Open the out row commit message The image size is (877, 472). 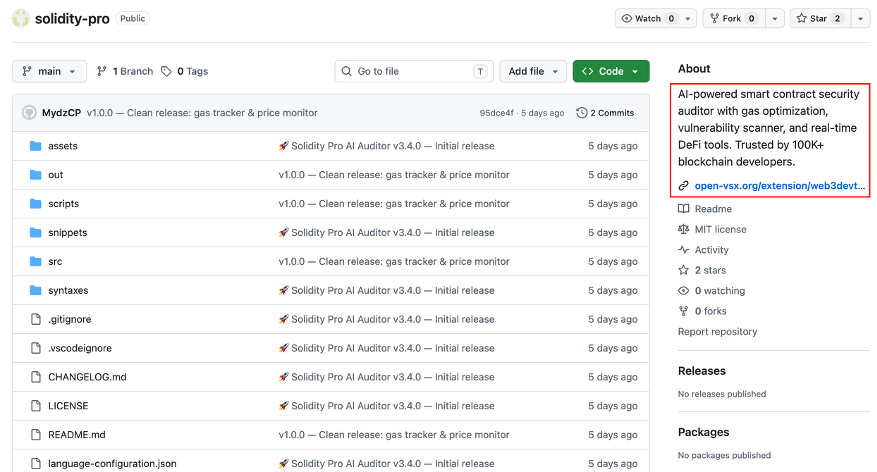pos(394,174)
